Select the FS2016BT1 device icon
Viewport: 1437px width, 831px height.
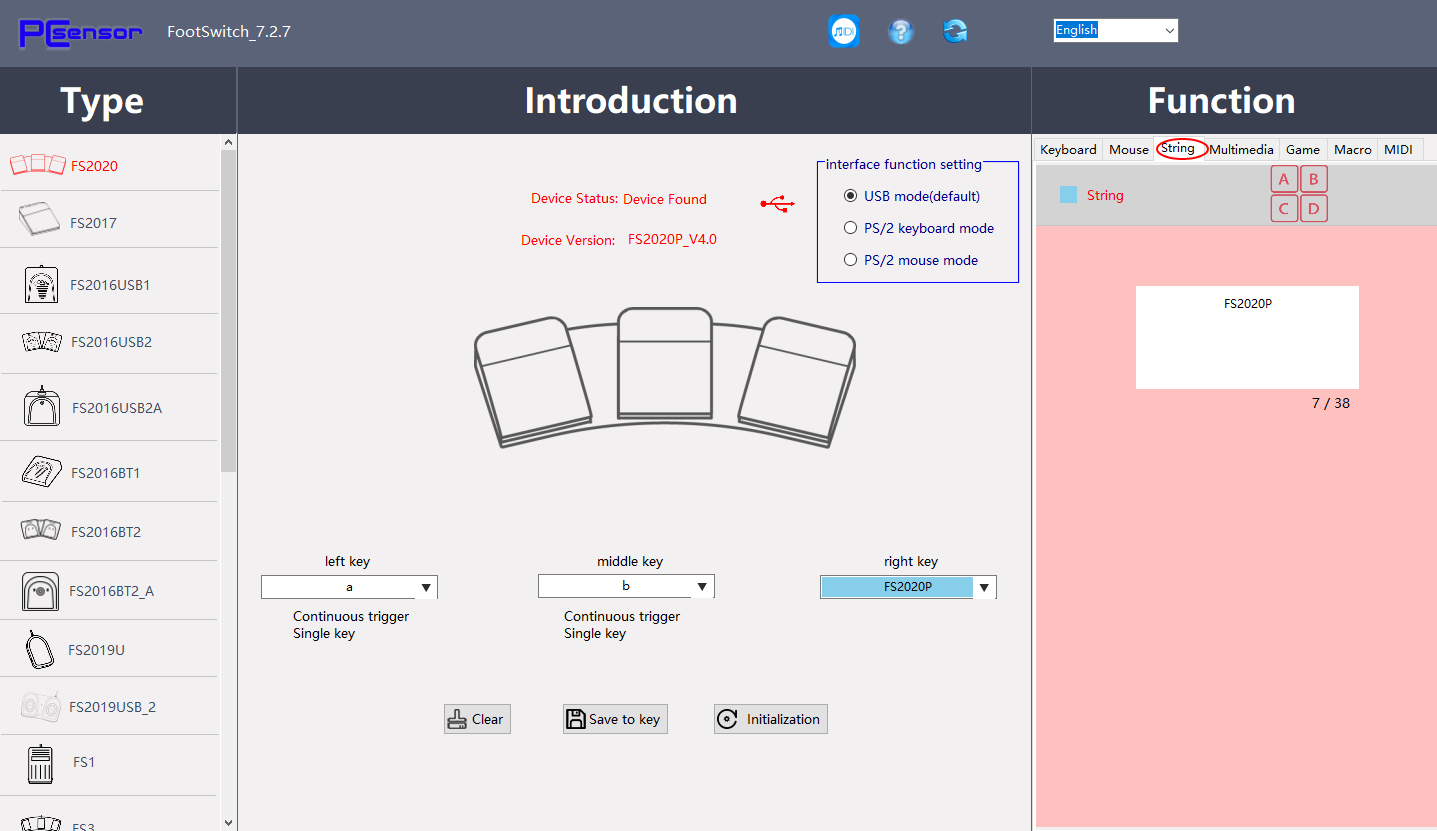point(41,472)
